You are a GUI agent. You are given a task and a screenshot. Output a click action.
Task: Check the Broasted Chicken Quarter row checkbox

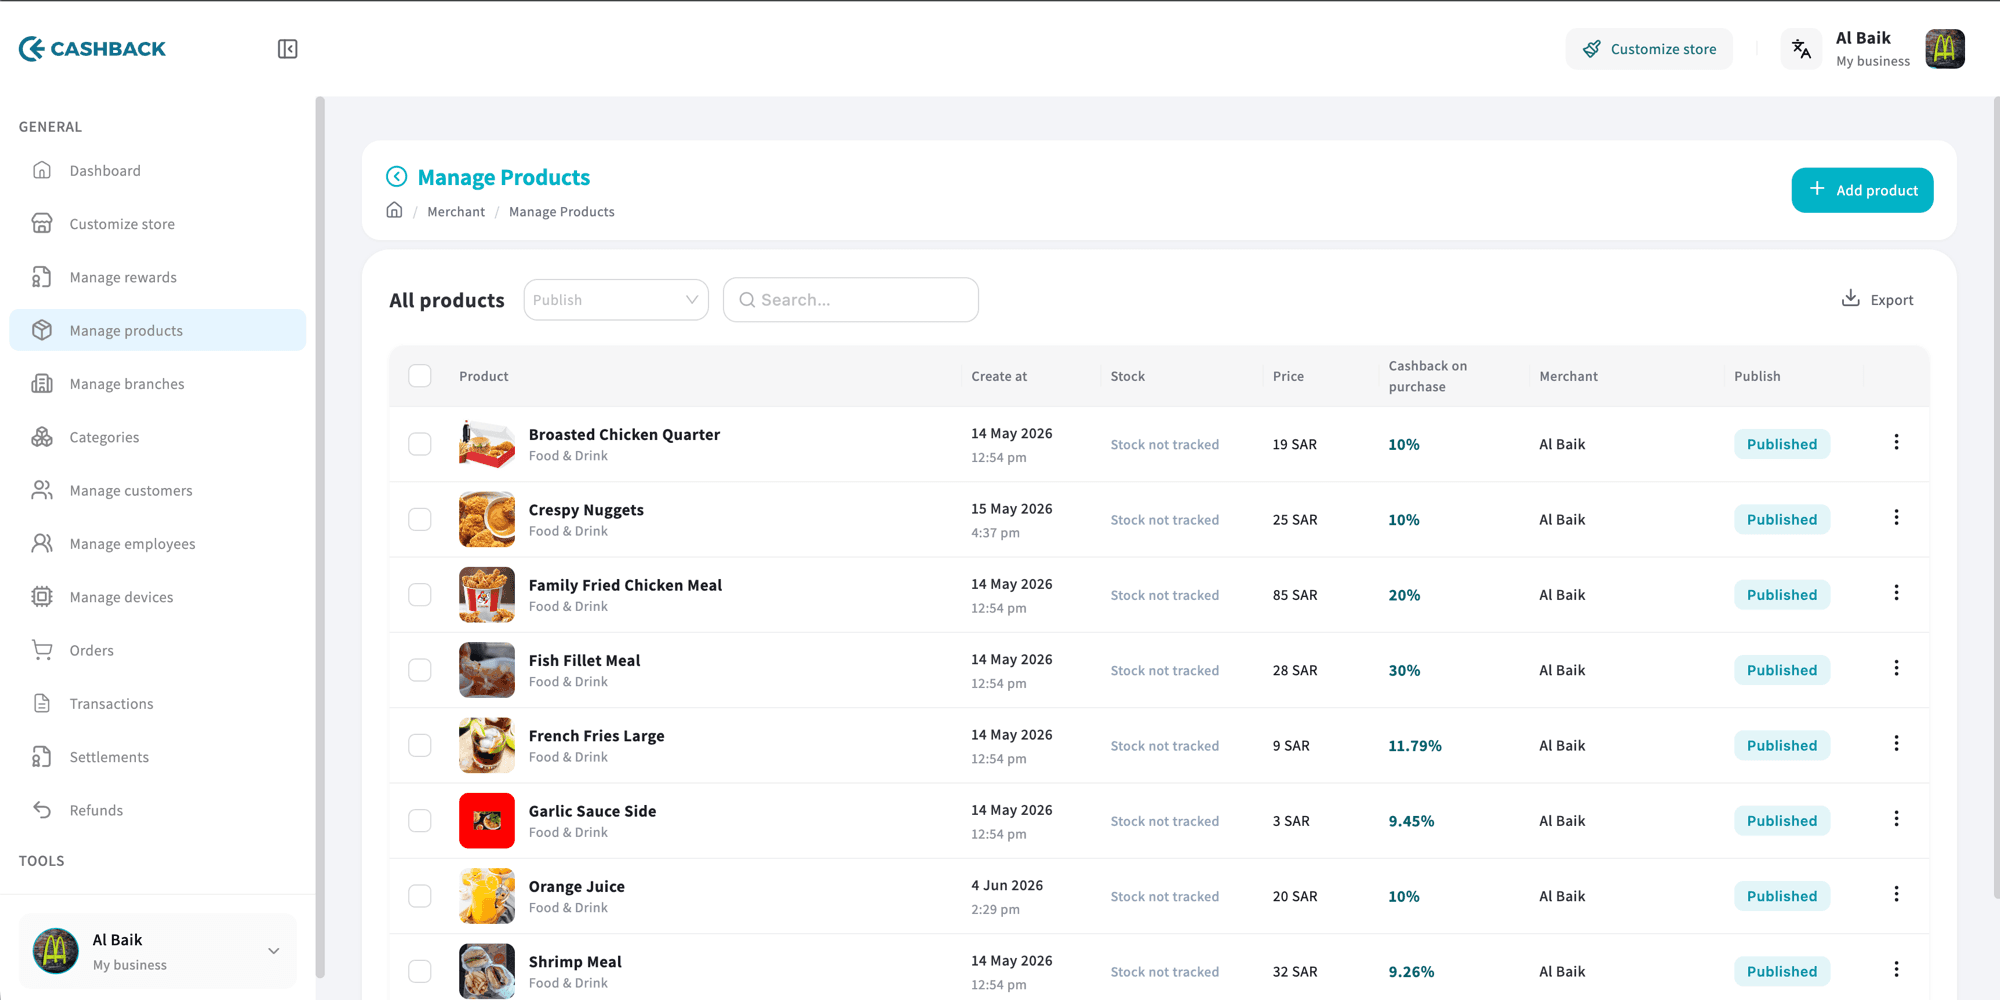click(x=420, y=444)
